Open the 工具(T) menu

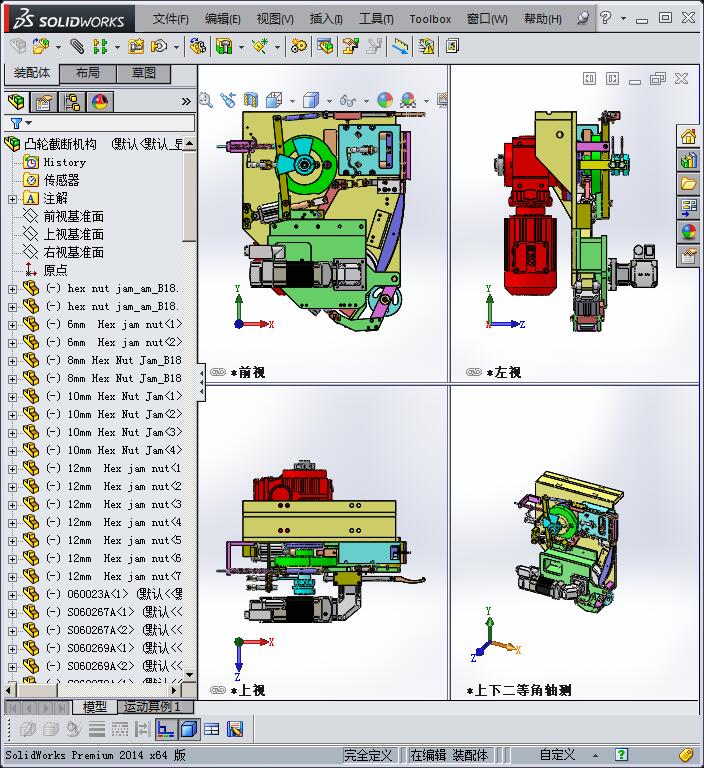(376, 19)
